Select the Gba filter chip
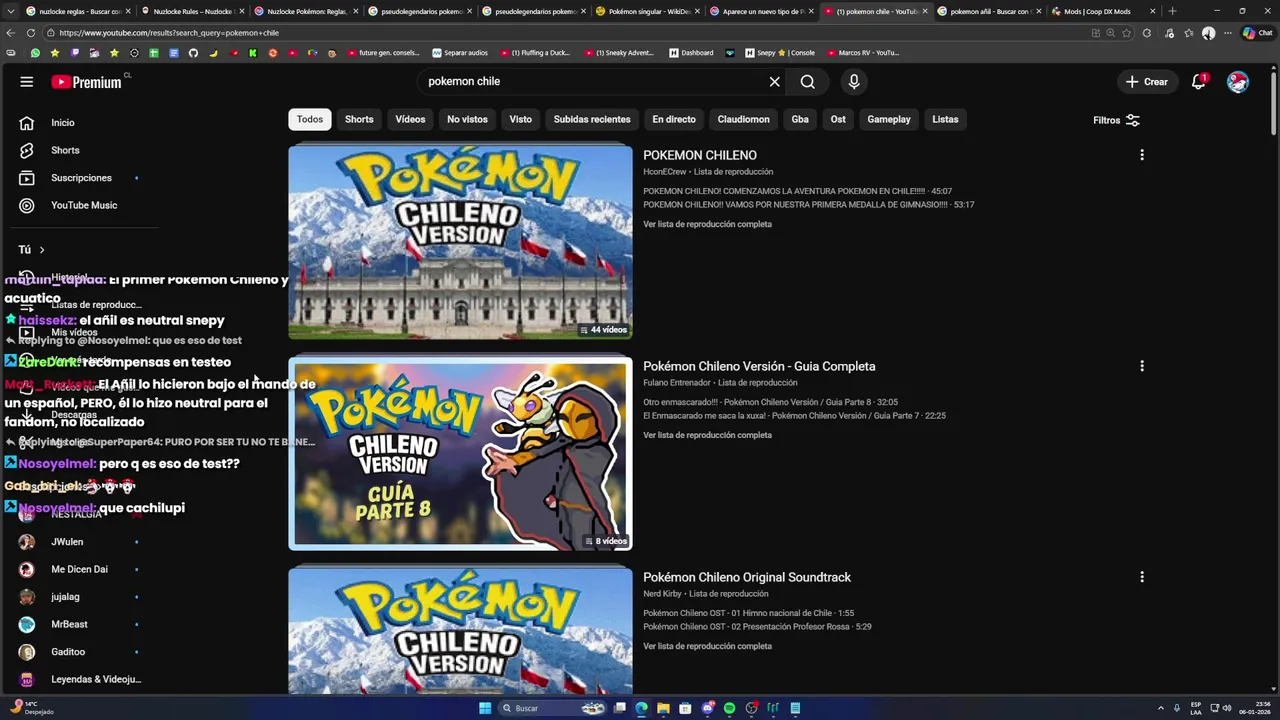The height and width of the screenshot is (720, 1280). click(x=800, y=119)
